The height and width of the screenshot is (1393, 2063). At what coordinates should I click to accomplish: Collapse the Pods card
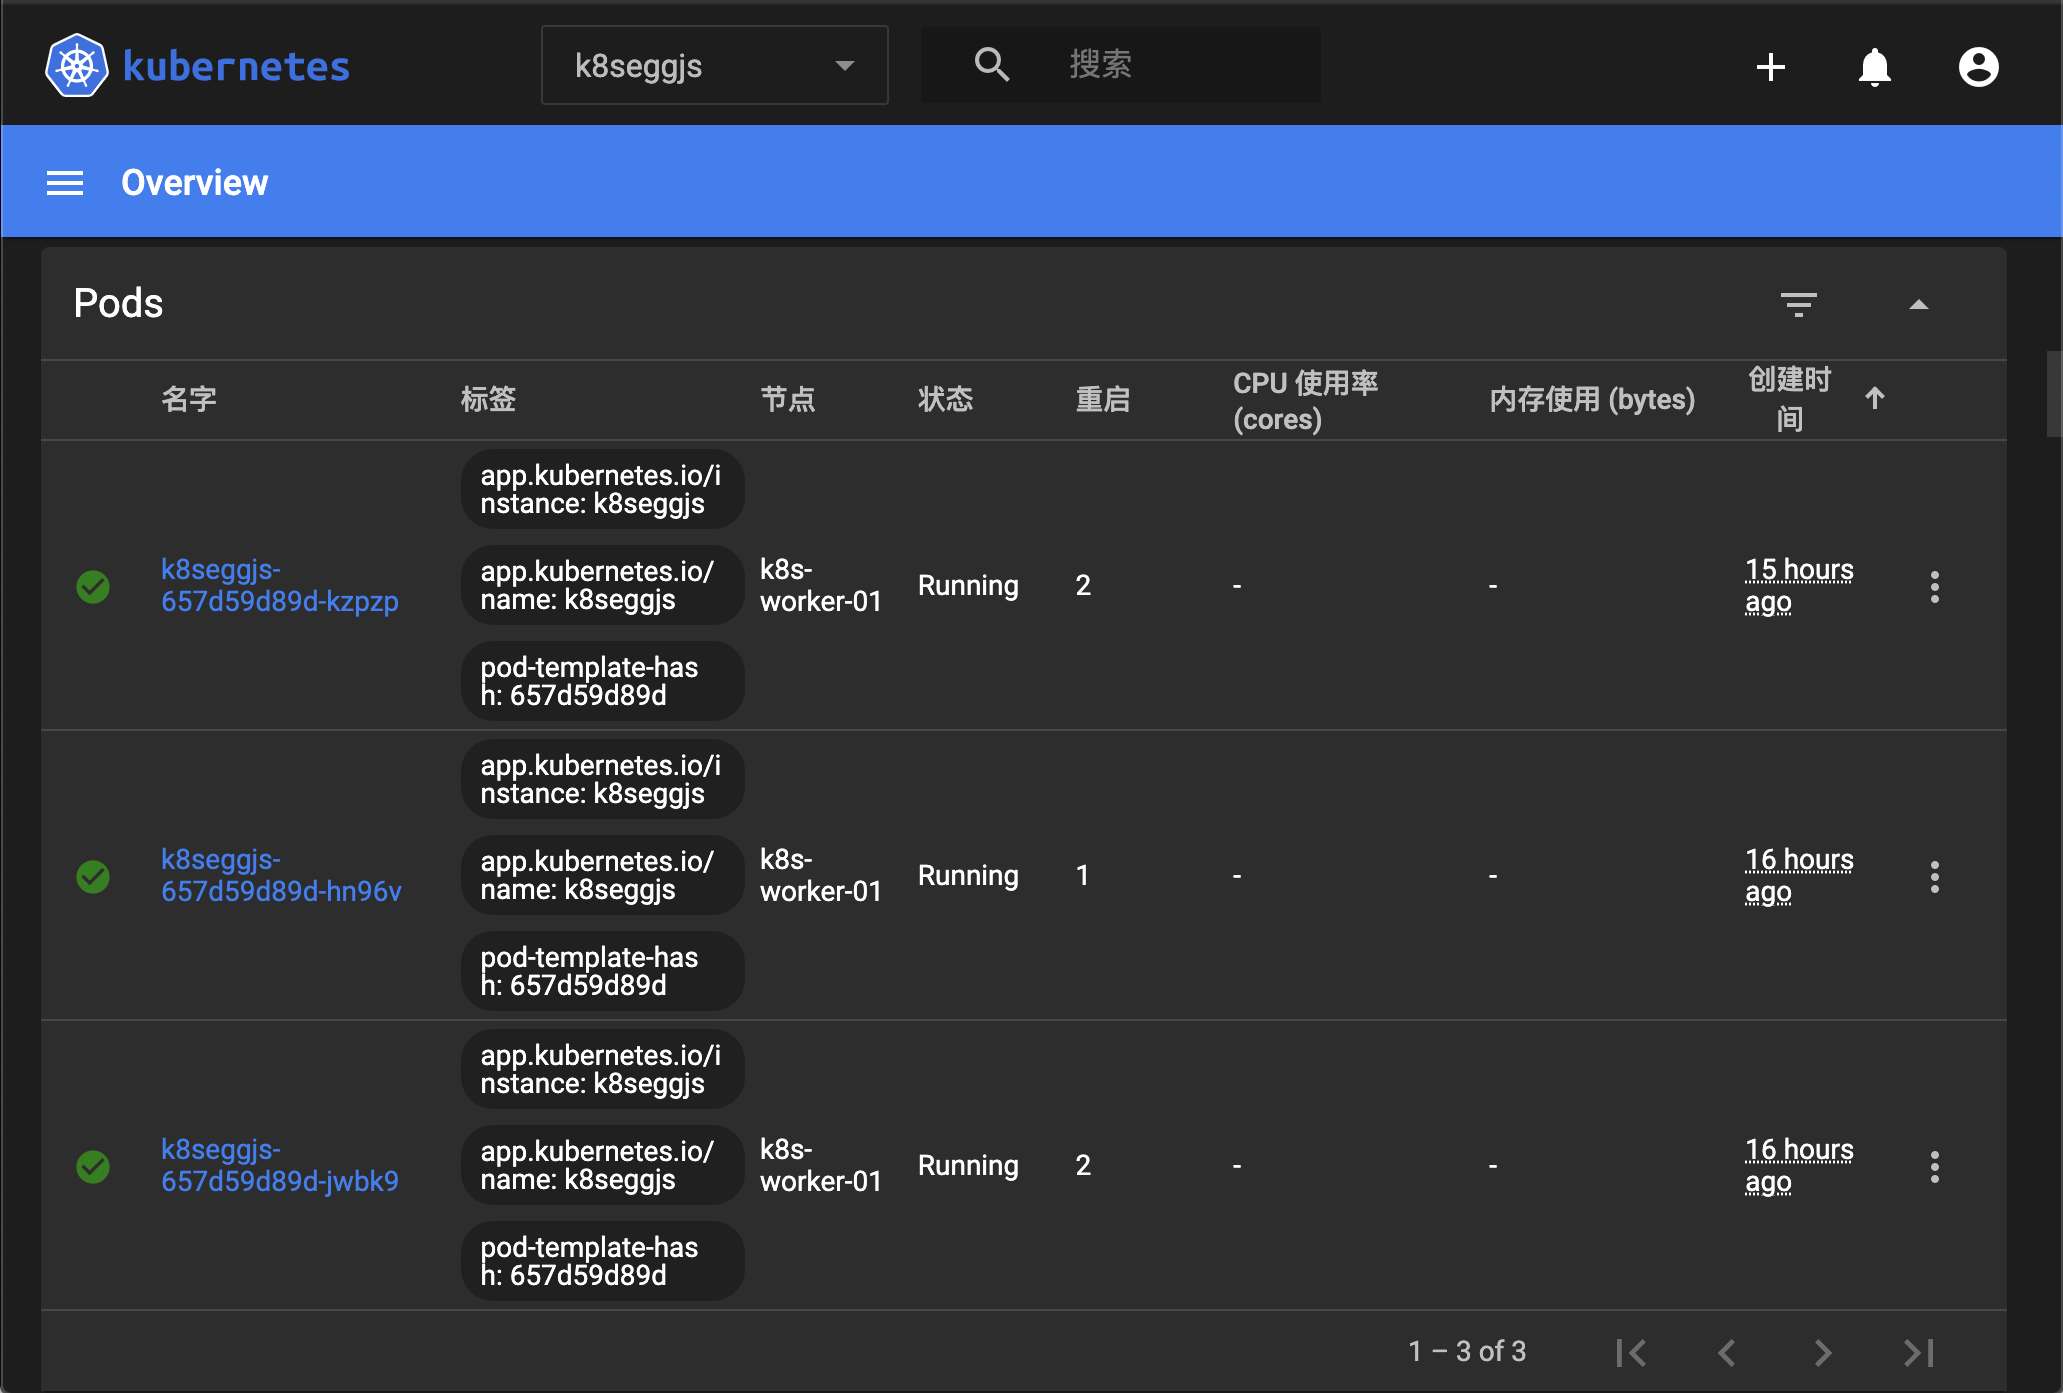point(1918,304)
